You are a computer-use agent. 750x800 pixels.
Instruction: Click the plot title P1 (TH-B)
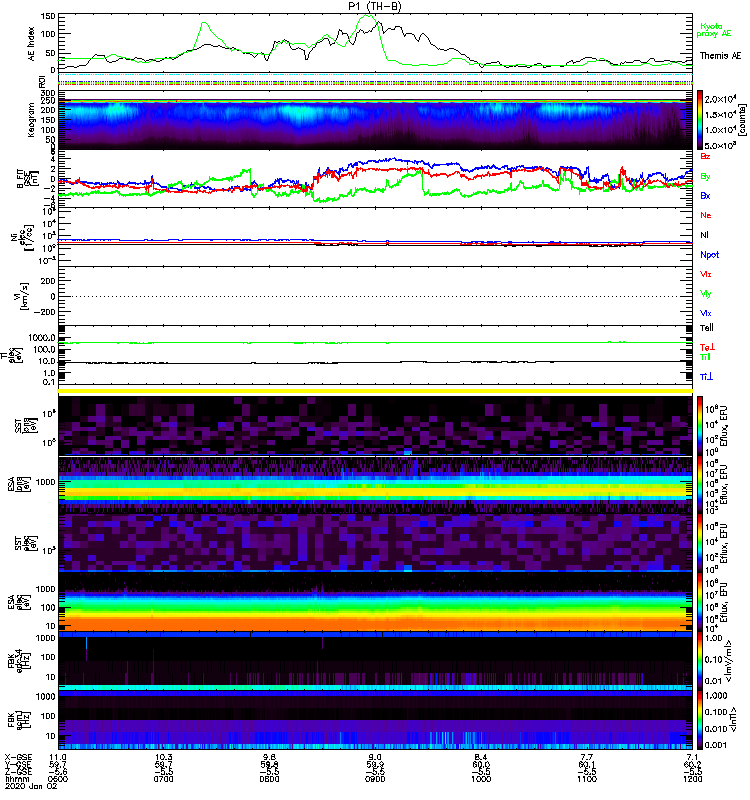[x=374, y=6]
